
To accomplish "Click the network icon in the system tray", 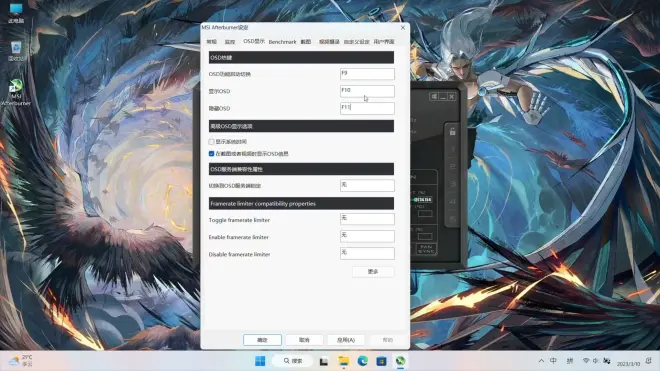I will pyautogui.click(x=586, y=361).
